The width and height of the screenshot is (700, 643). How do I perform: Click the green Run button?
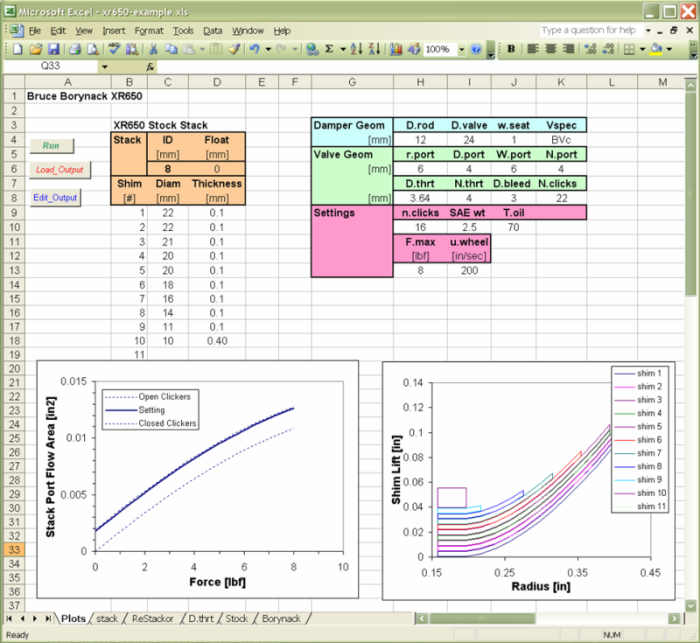click(51, 146)
